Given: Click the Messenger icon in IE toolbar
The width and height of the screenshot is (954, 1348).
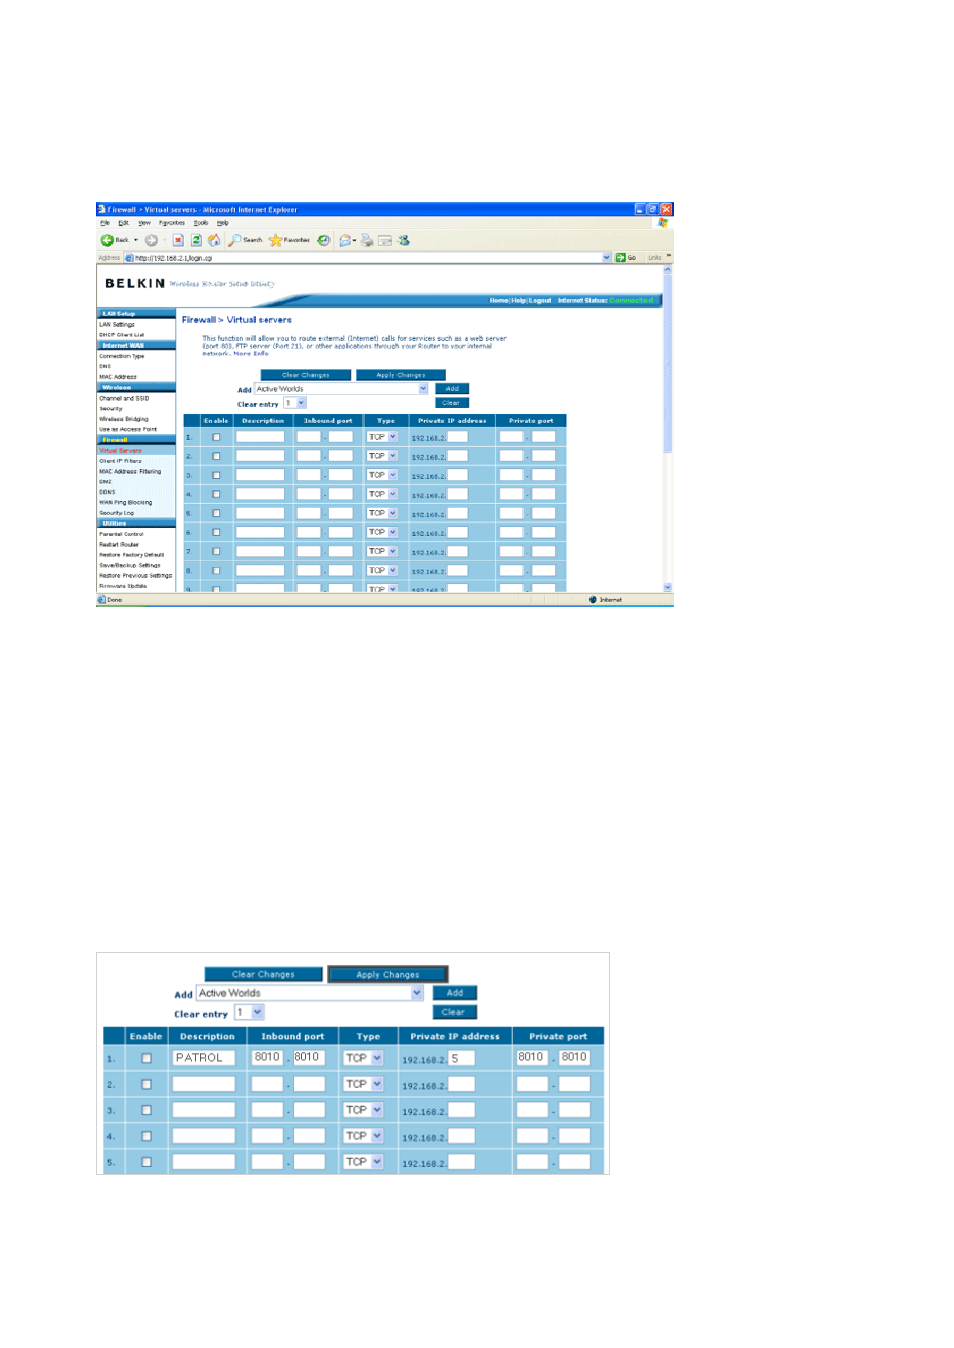Looking at the screenshot, I should [x=404, y=240].
